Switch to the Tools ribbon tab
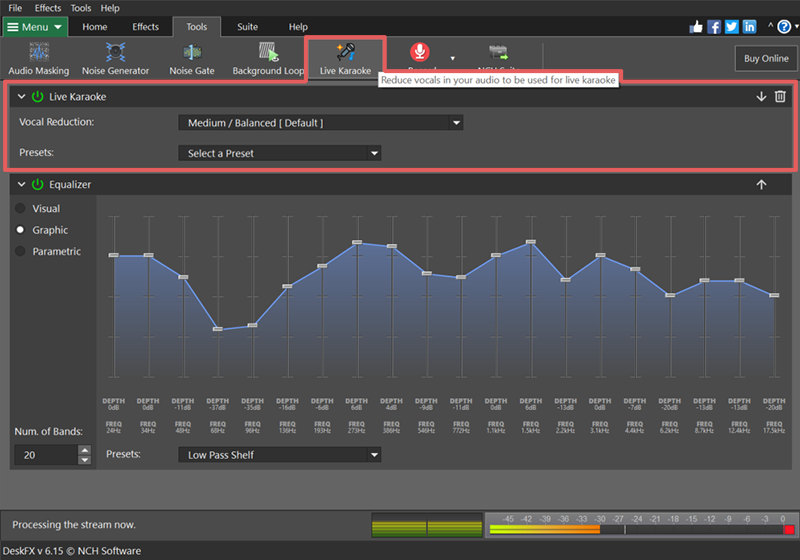Screen dimensions: 800x560 (x=196, y=27)
